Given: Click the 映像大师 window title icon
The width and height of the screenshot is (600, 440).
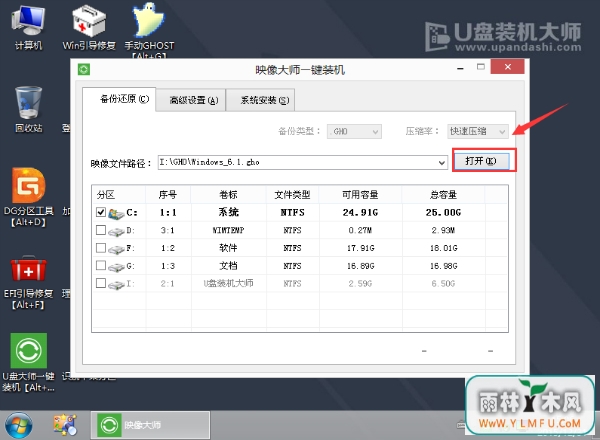Looking at the screenshot, I should [84, 70].
